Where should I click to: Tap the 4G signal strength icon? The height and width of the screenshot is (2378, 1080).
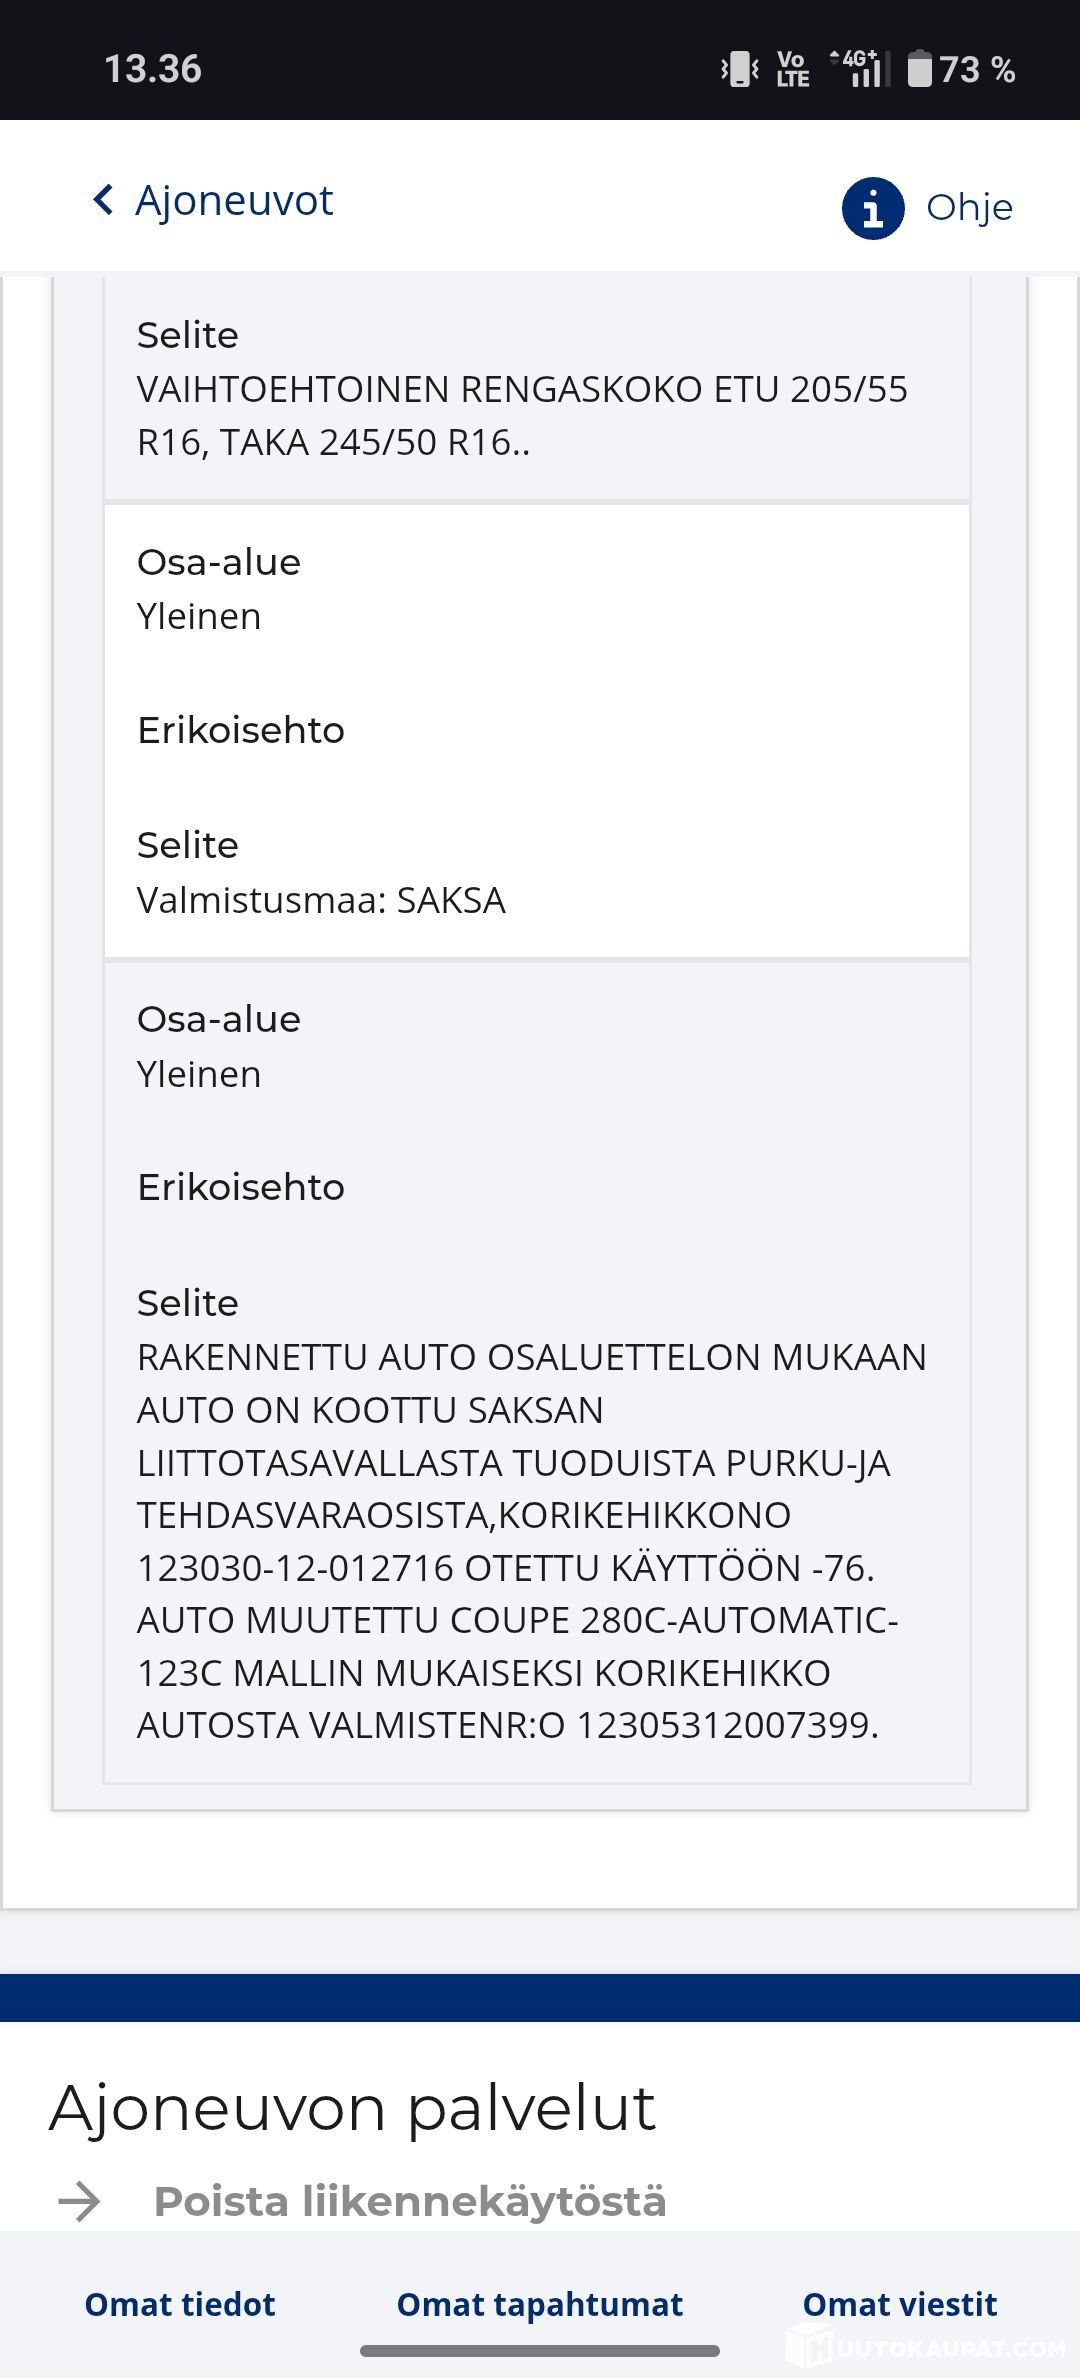pos(860,68)
